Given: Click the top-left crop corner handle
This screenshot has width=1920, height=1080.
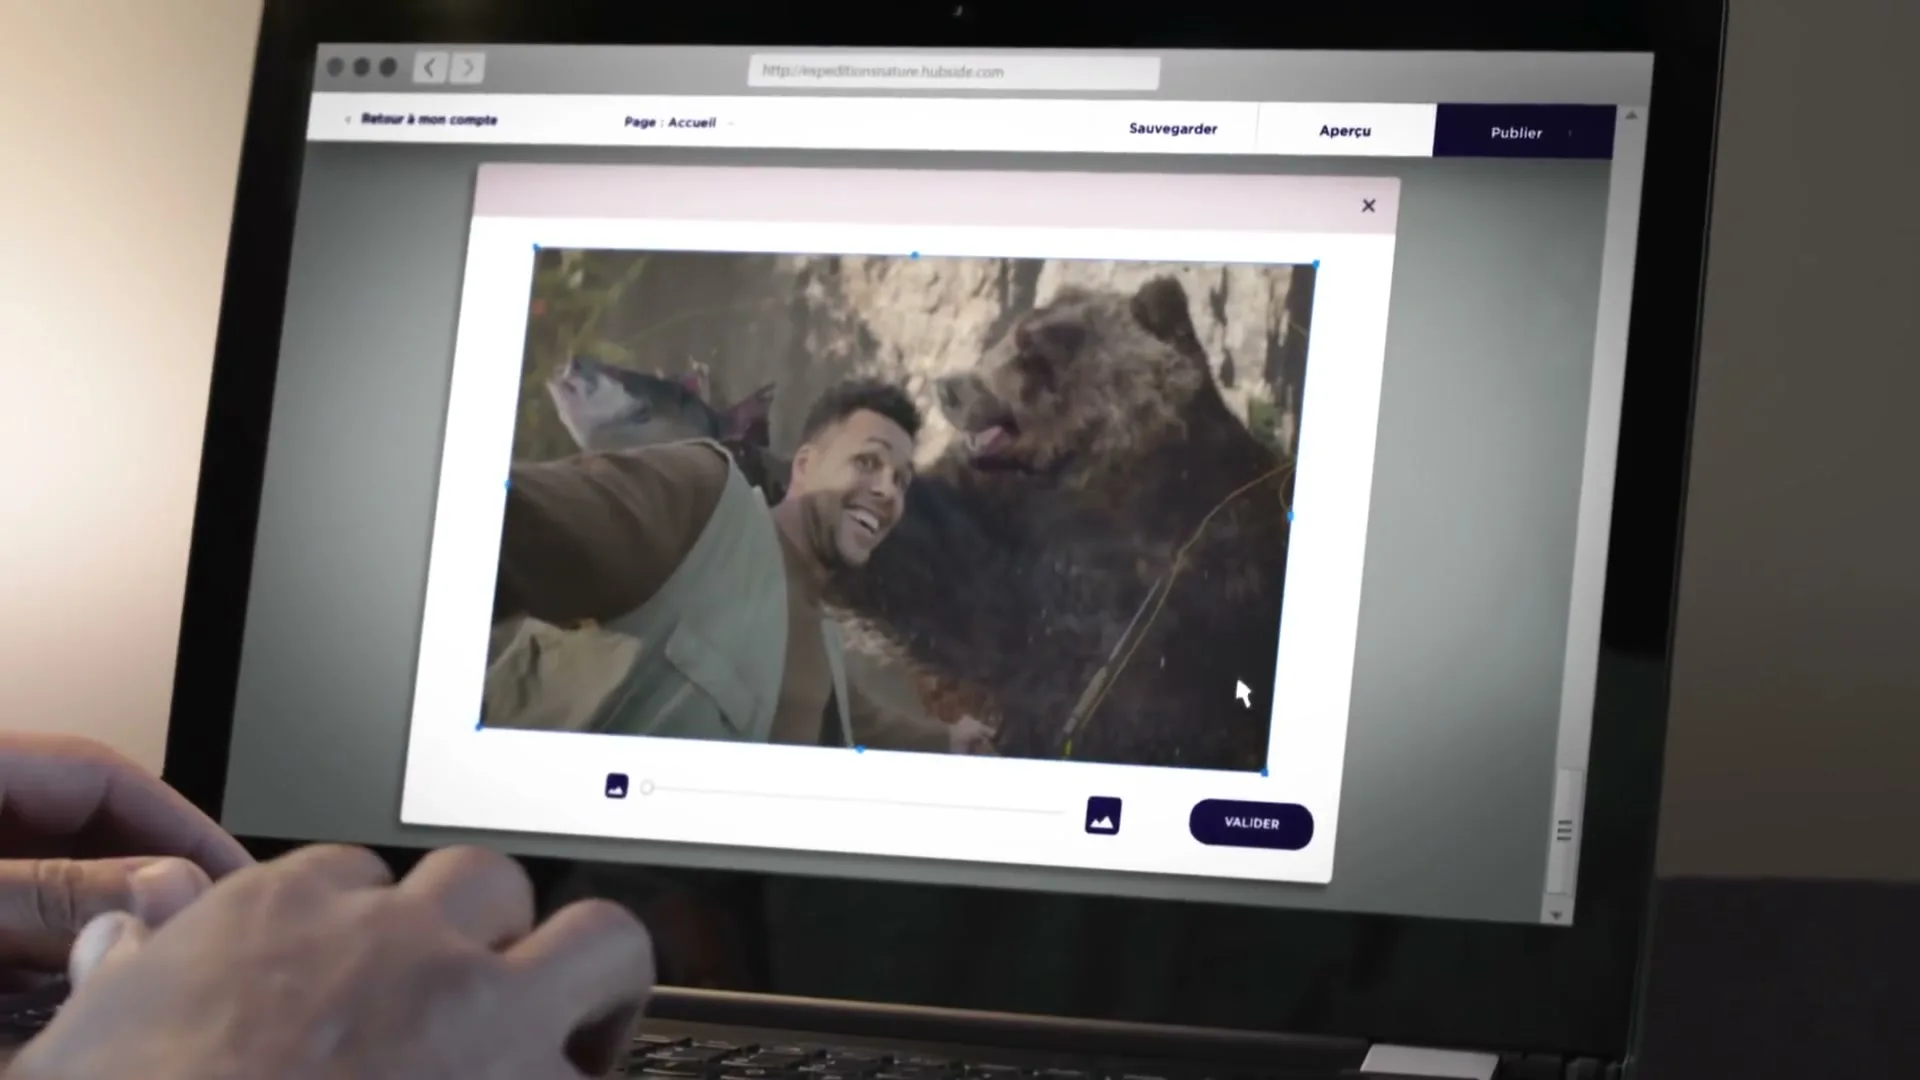Looking at the screenshot, I should click(x=535, y=247).
